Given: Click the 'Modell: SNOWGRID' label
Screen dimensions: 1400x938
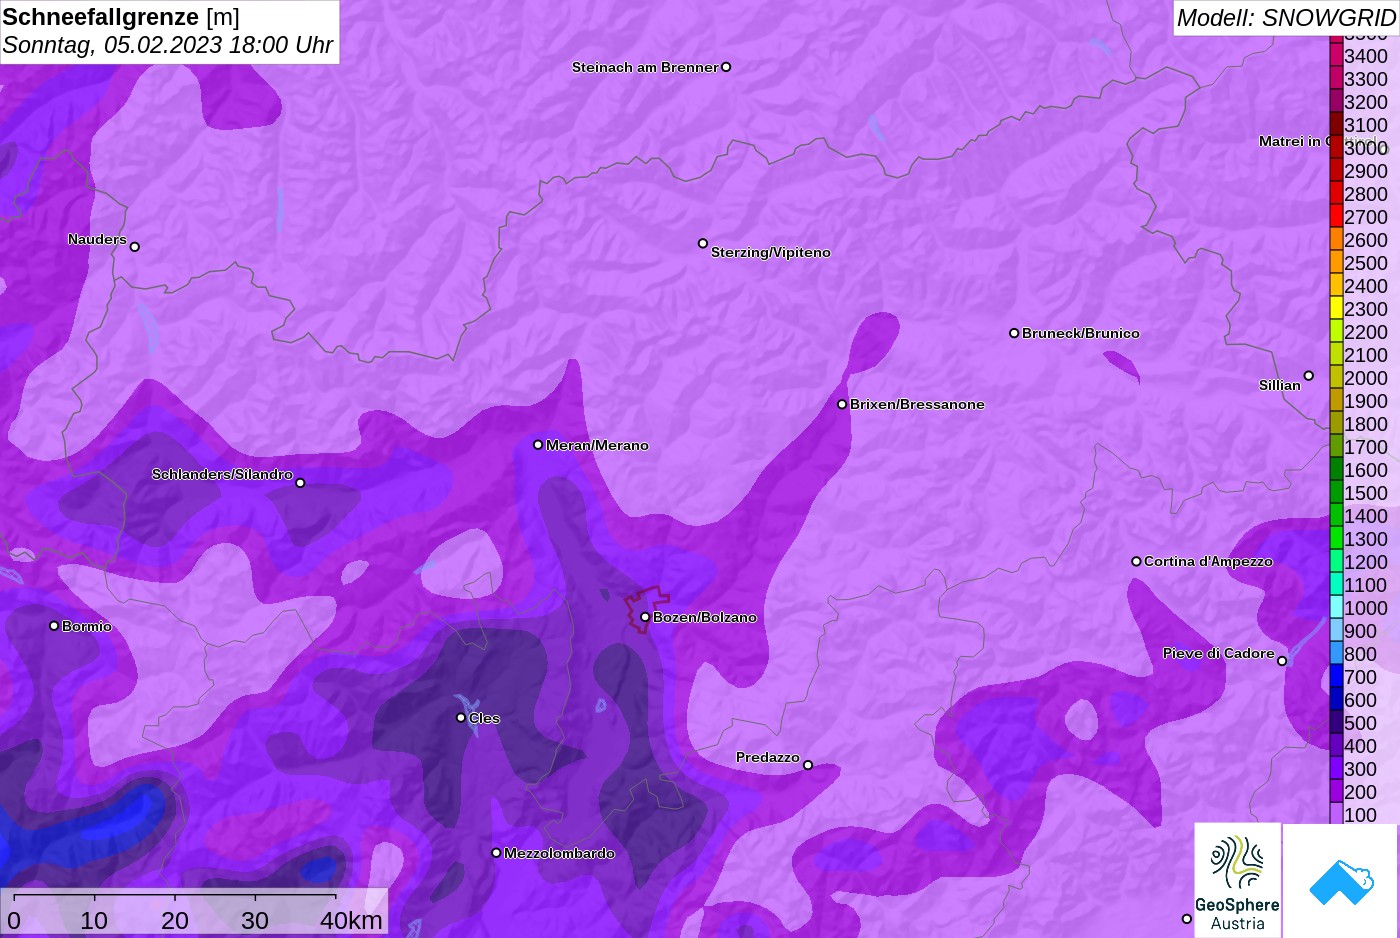Looking at the screenshot, I should click(1286, 18).
